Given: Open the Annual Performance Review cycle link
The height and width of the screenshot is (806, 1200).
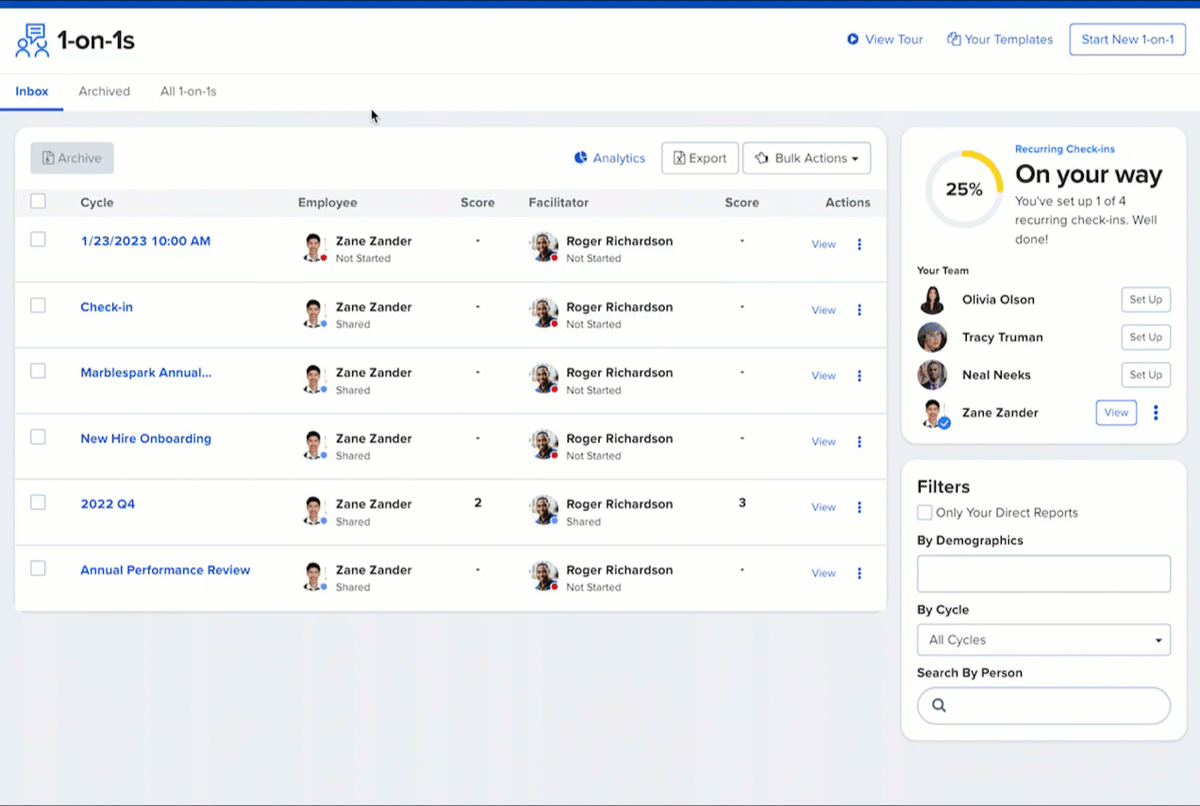Looking at the screenshot, I should [x=165, y=570].
